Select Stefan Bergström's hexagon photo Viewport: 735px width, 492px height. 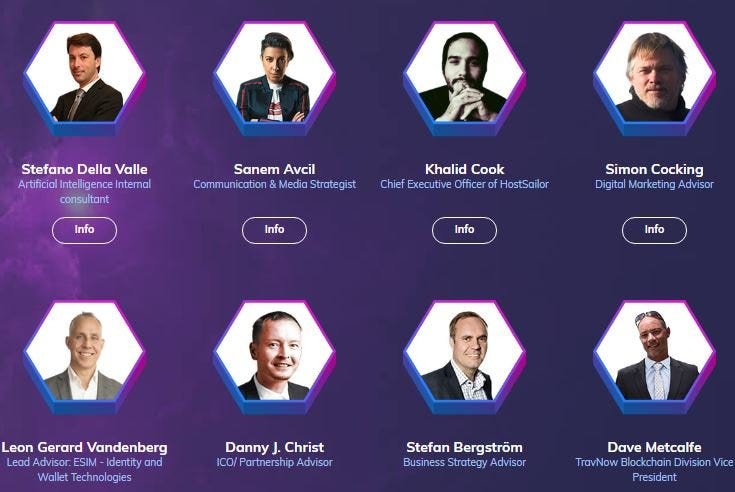(464, 357)
